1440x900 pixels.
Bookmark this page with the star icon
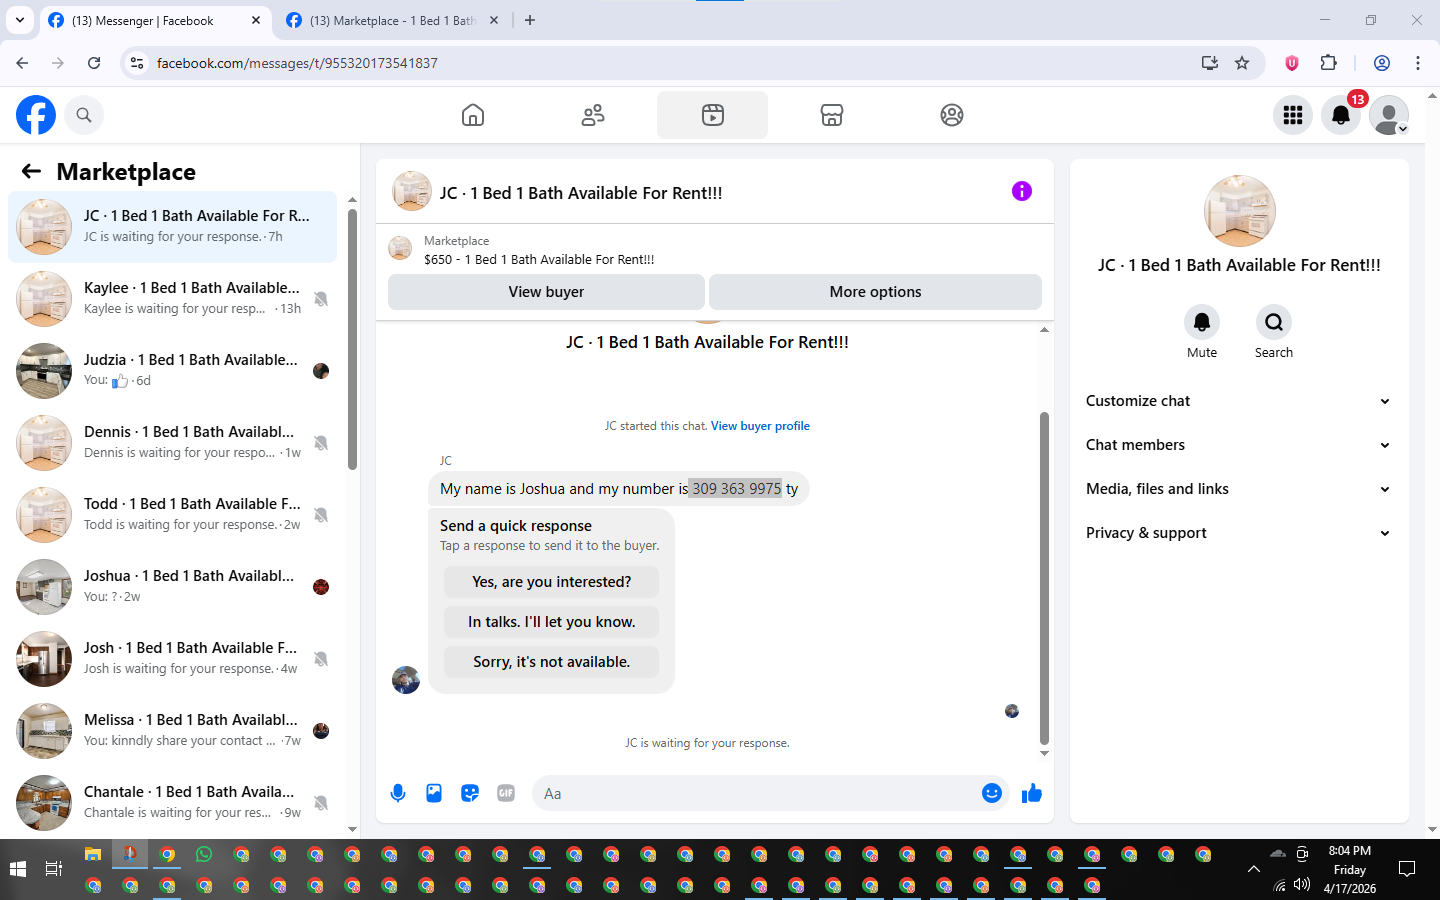[1242, 63]
